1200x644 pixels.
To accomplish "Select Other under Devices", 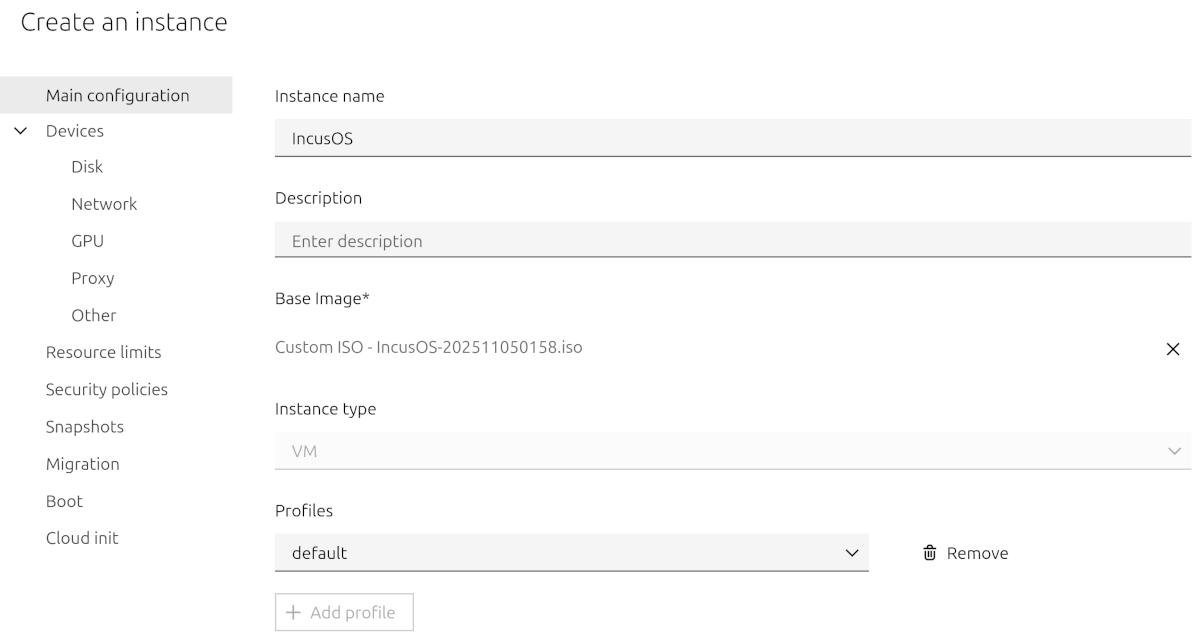I will pyautogui.click(x=93, y=315).
